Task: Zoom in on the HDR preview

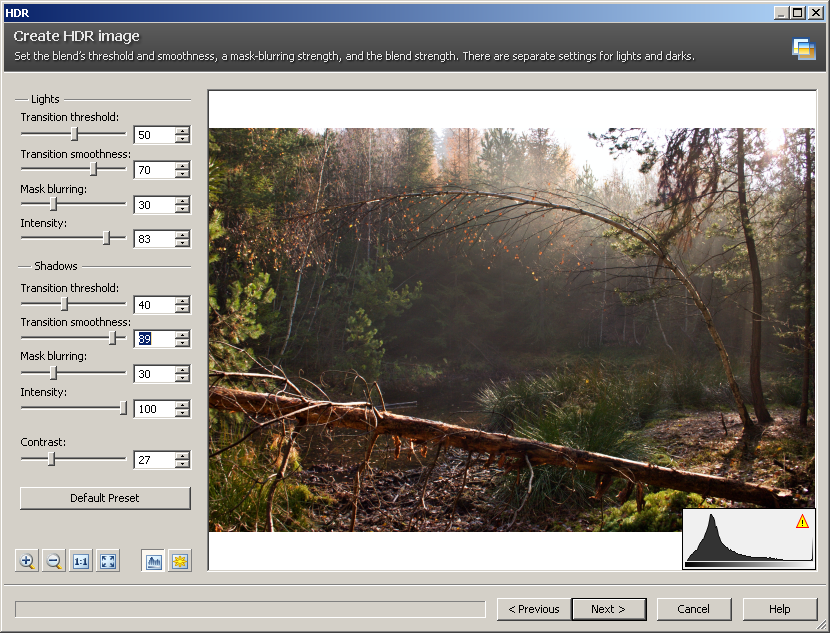Action: pyautogui.click(x=26, y=561)
